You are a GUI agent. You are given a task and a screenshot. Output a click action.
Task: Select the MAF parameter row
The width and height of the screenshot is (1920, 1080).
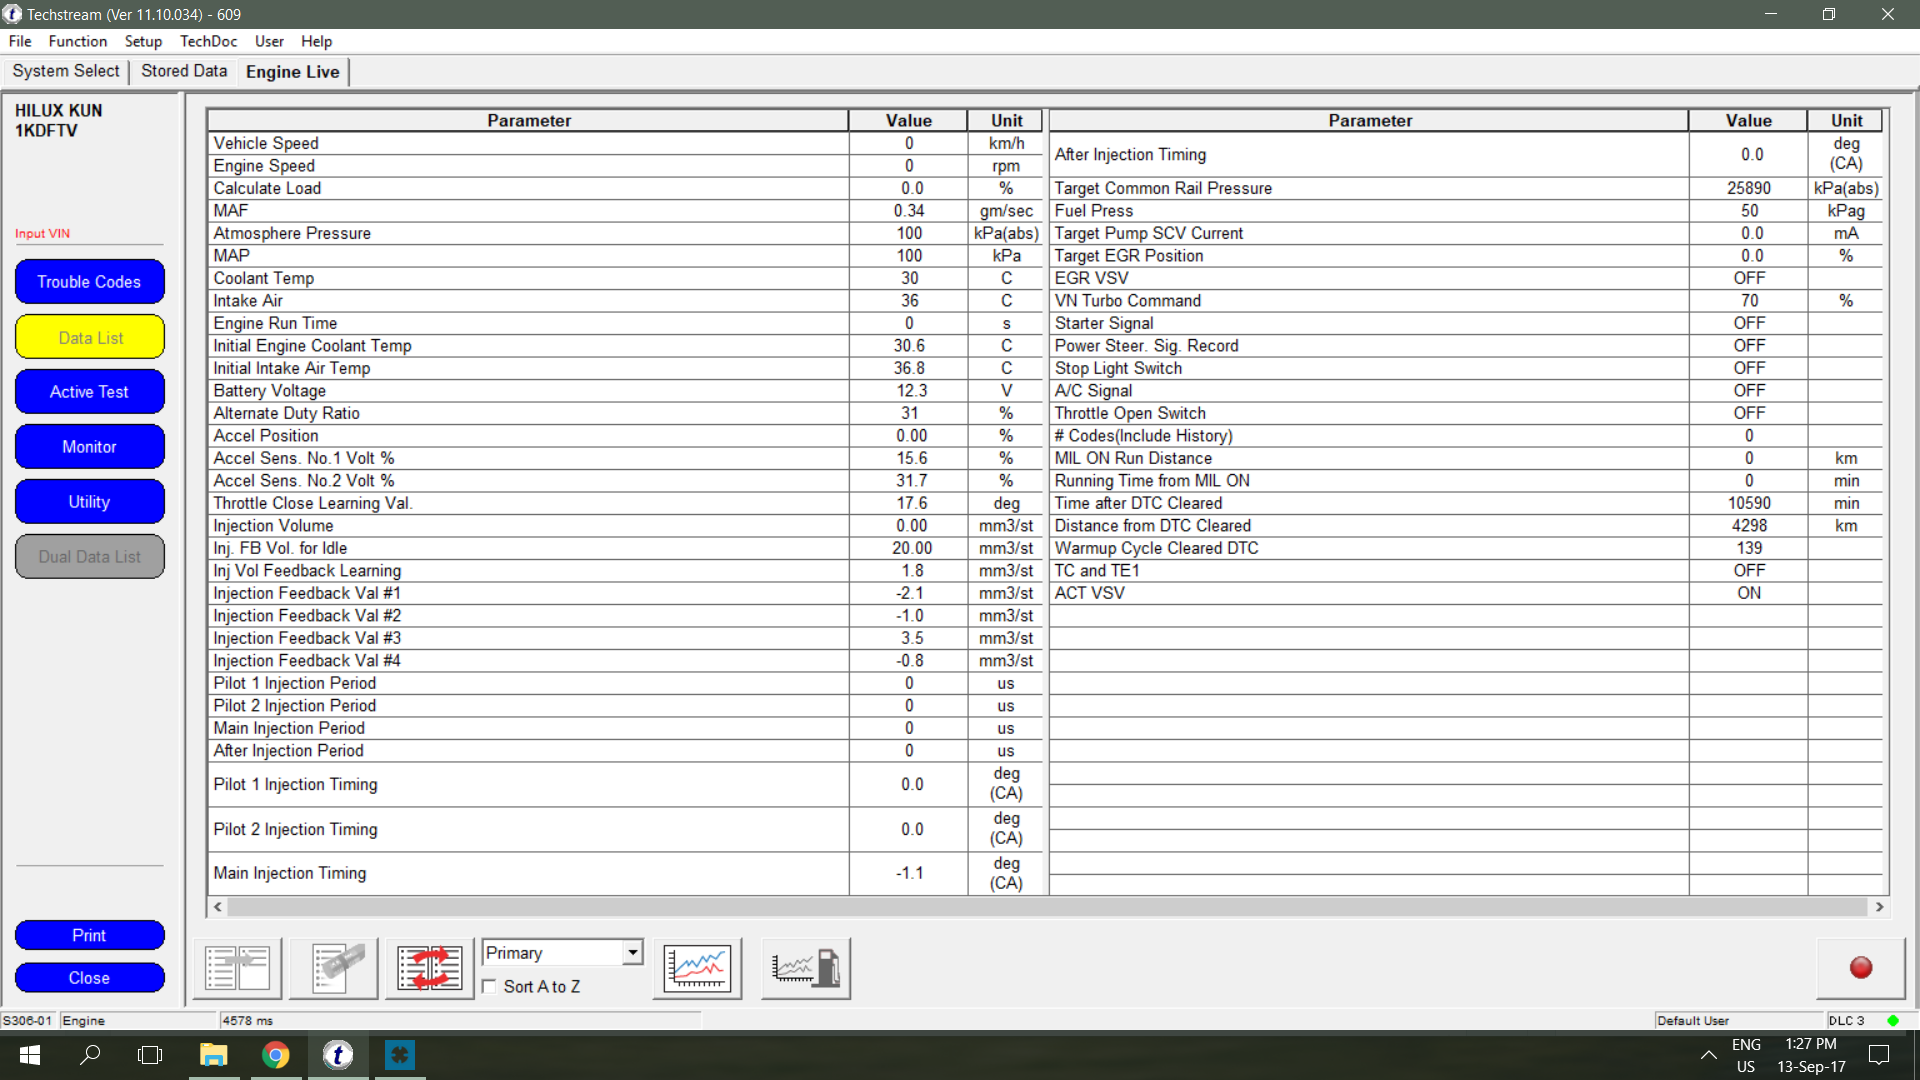pyautogui.click(x=625, y=211)
